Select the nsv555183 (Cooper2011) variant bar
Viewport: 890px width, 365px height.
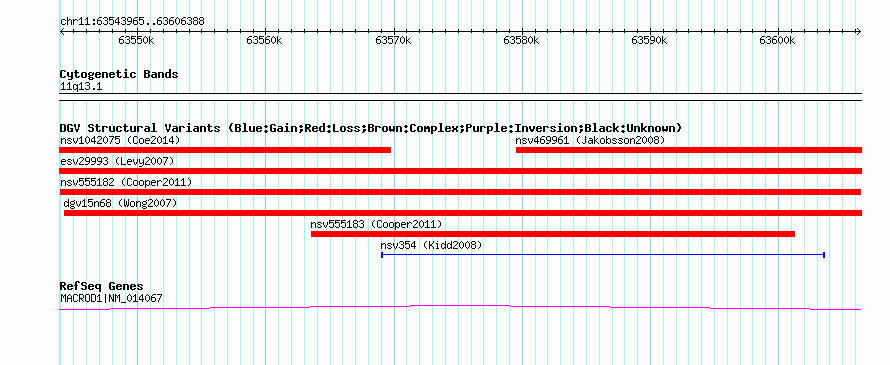click(553, 234)
